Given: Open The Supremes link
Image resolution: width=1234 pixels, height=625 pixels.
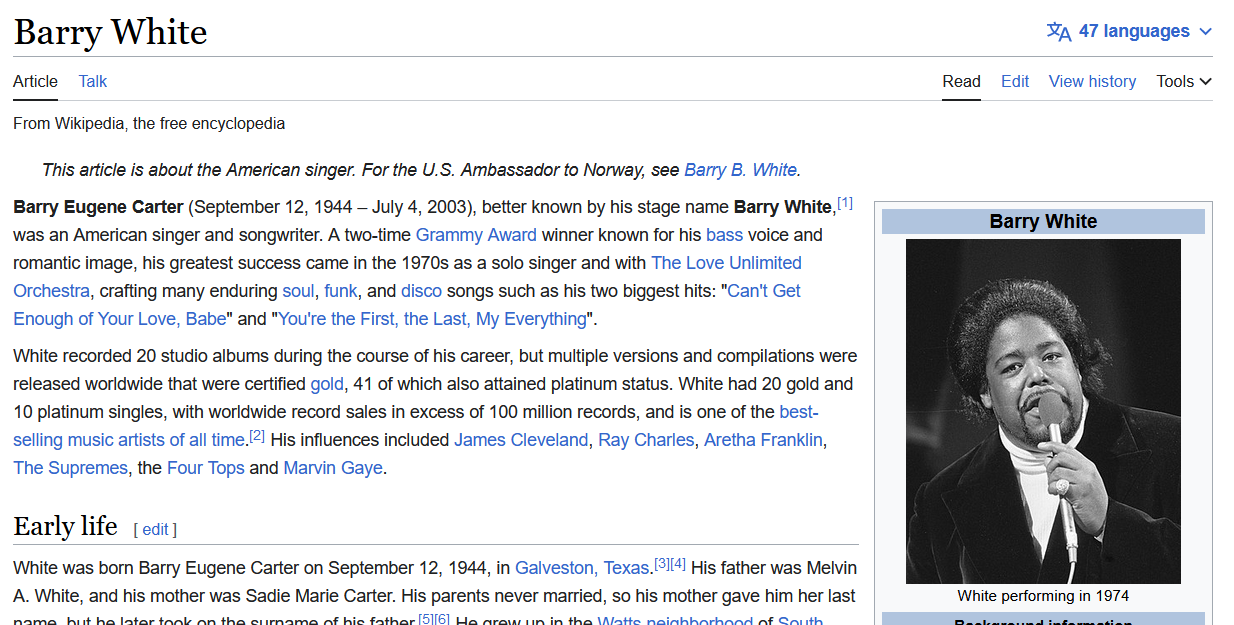Looking at the screenshot, I should coord(70,468).
